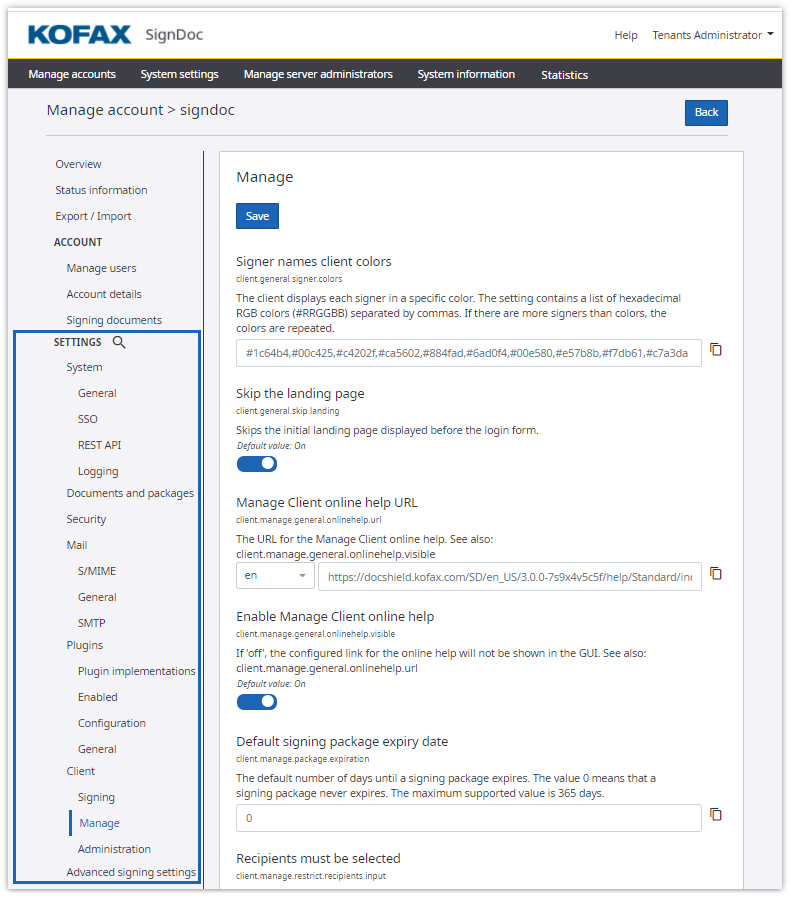Disable Enable Manage Client online help switch
This screenshot has height=897, width=790.
point(257,701)
